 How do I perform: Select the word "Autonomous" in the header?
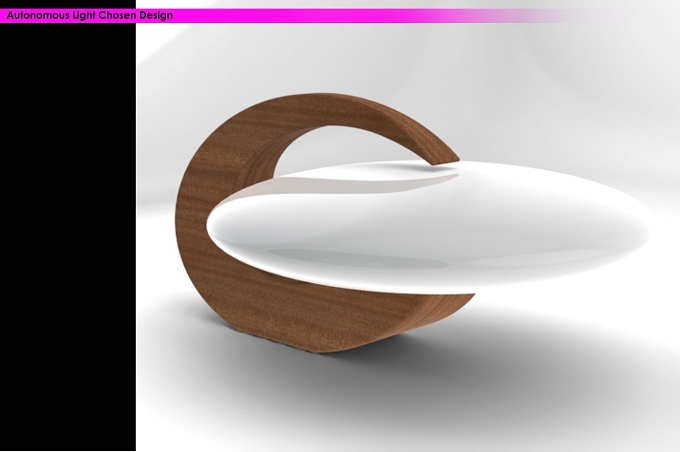click(x=38, y=16)
